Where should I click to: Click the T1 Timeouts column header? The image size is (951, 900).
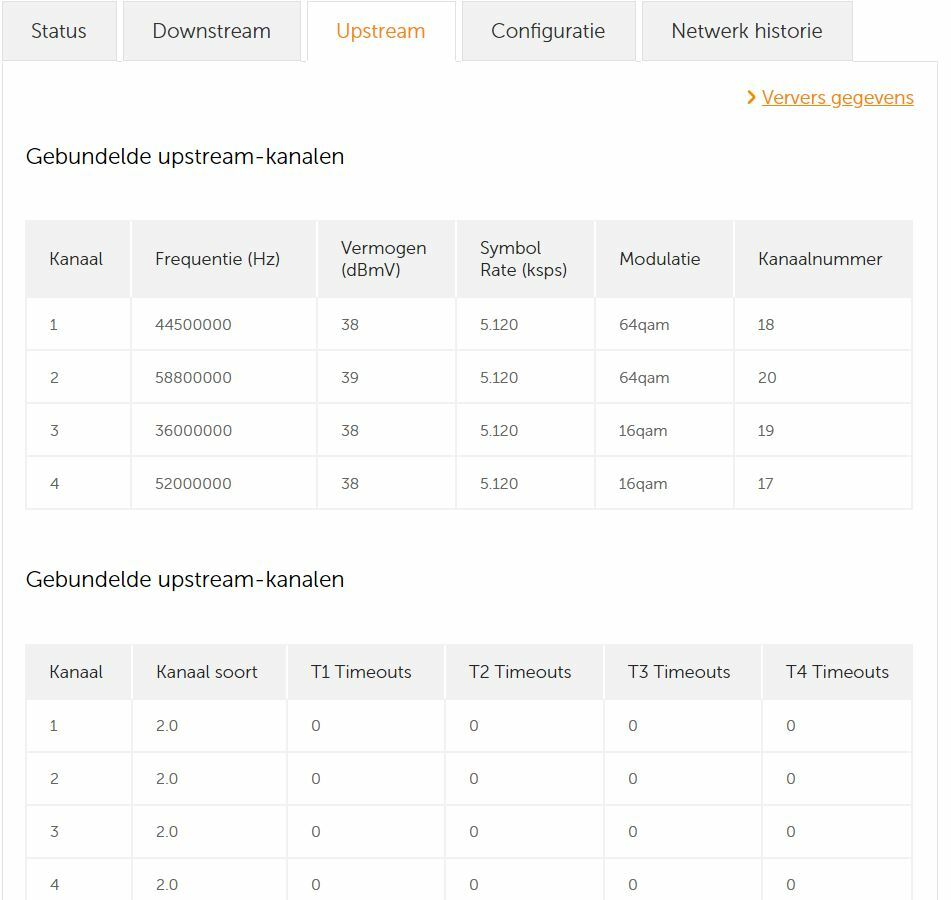coord(366,672)
